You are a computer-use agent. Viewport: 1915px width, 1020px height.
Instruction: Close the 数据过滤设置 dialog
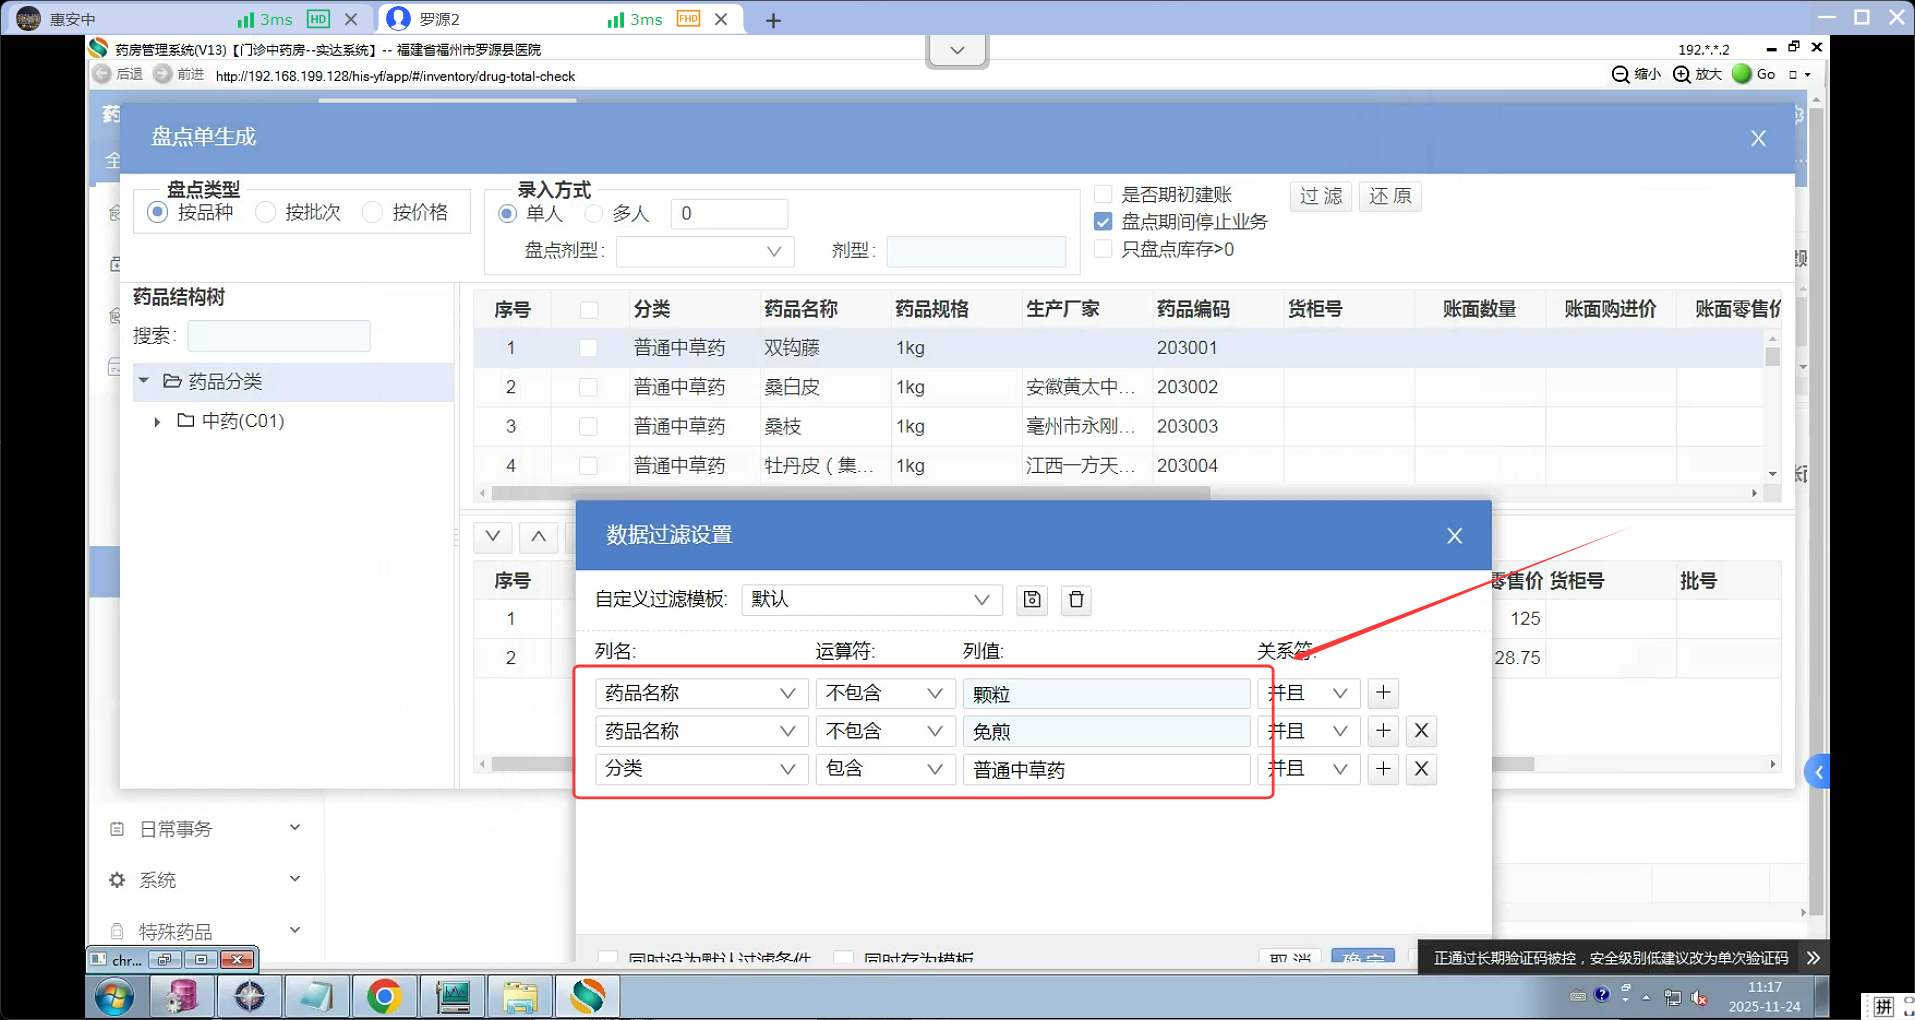click(1454, 536)
